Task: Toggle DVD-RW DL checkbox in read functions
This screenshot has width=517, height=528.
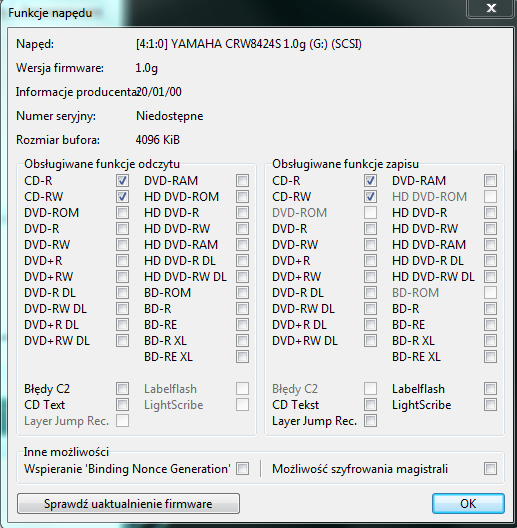Action: (122, 308)
